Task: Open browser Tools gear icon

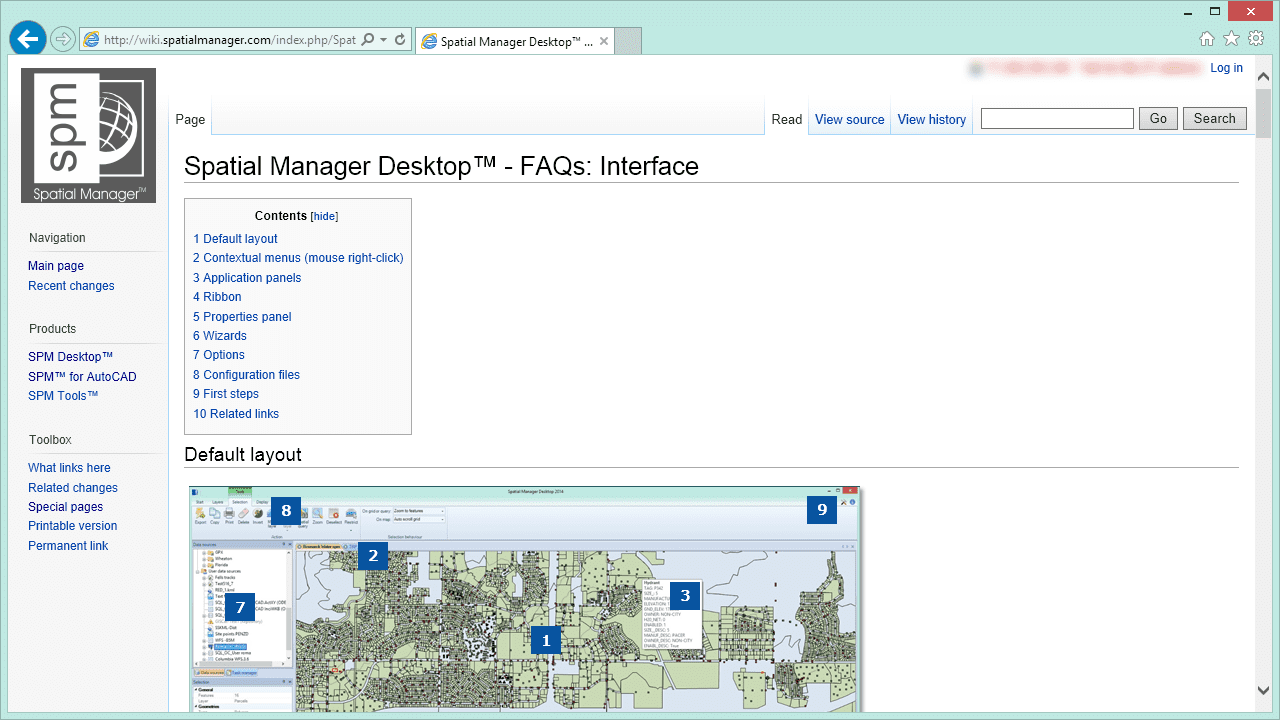Action: tap(1256, 38)
